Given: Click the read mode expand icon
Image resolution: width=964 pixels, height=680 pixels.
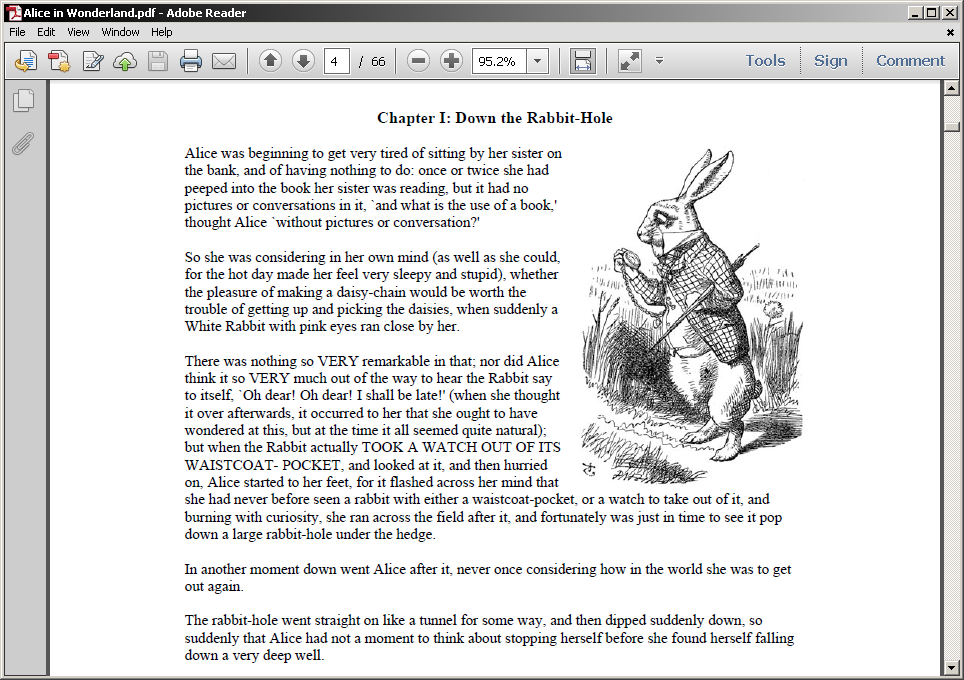Looking at the screenshot, I should (630, 61).
